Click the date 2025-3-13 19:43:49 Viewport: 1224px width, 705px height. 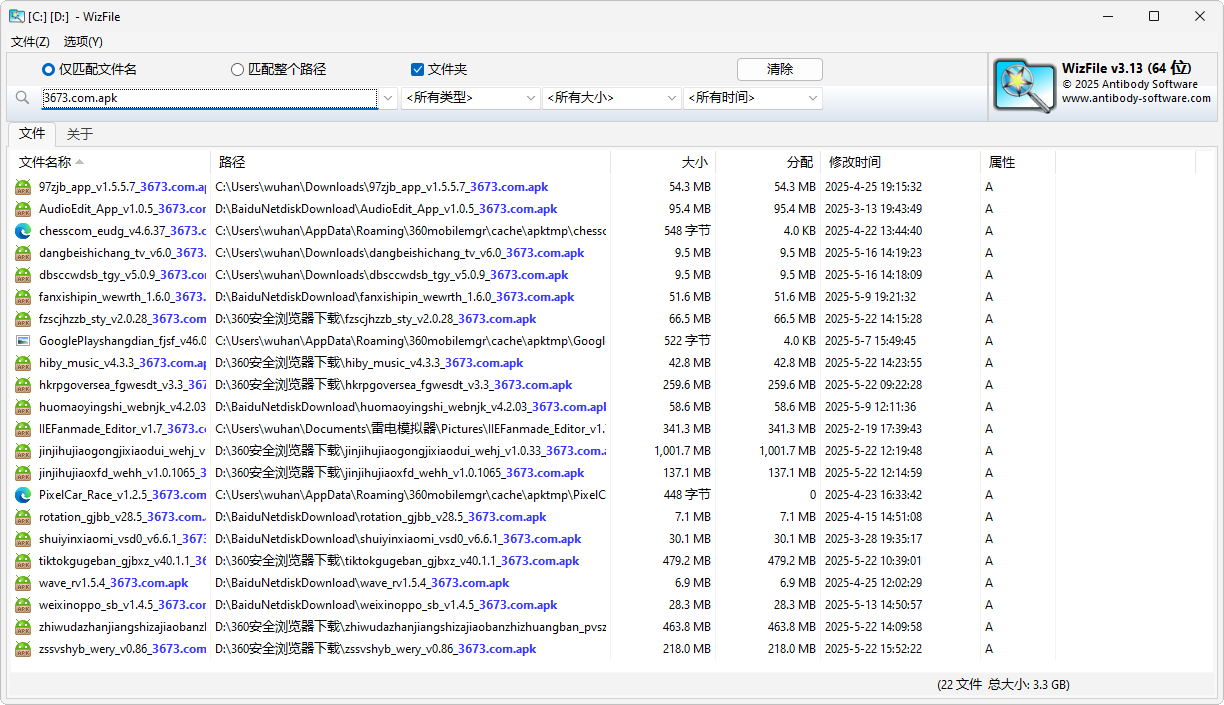click(873, 209)
